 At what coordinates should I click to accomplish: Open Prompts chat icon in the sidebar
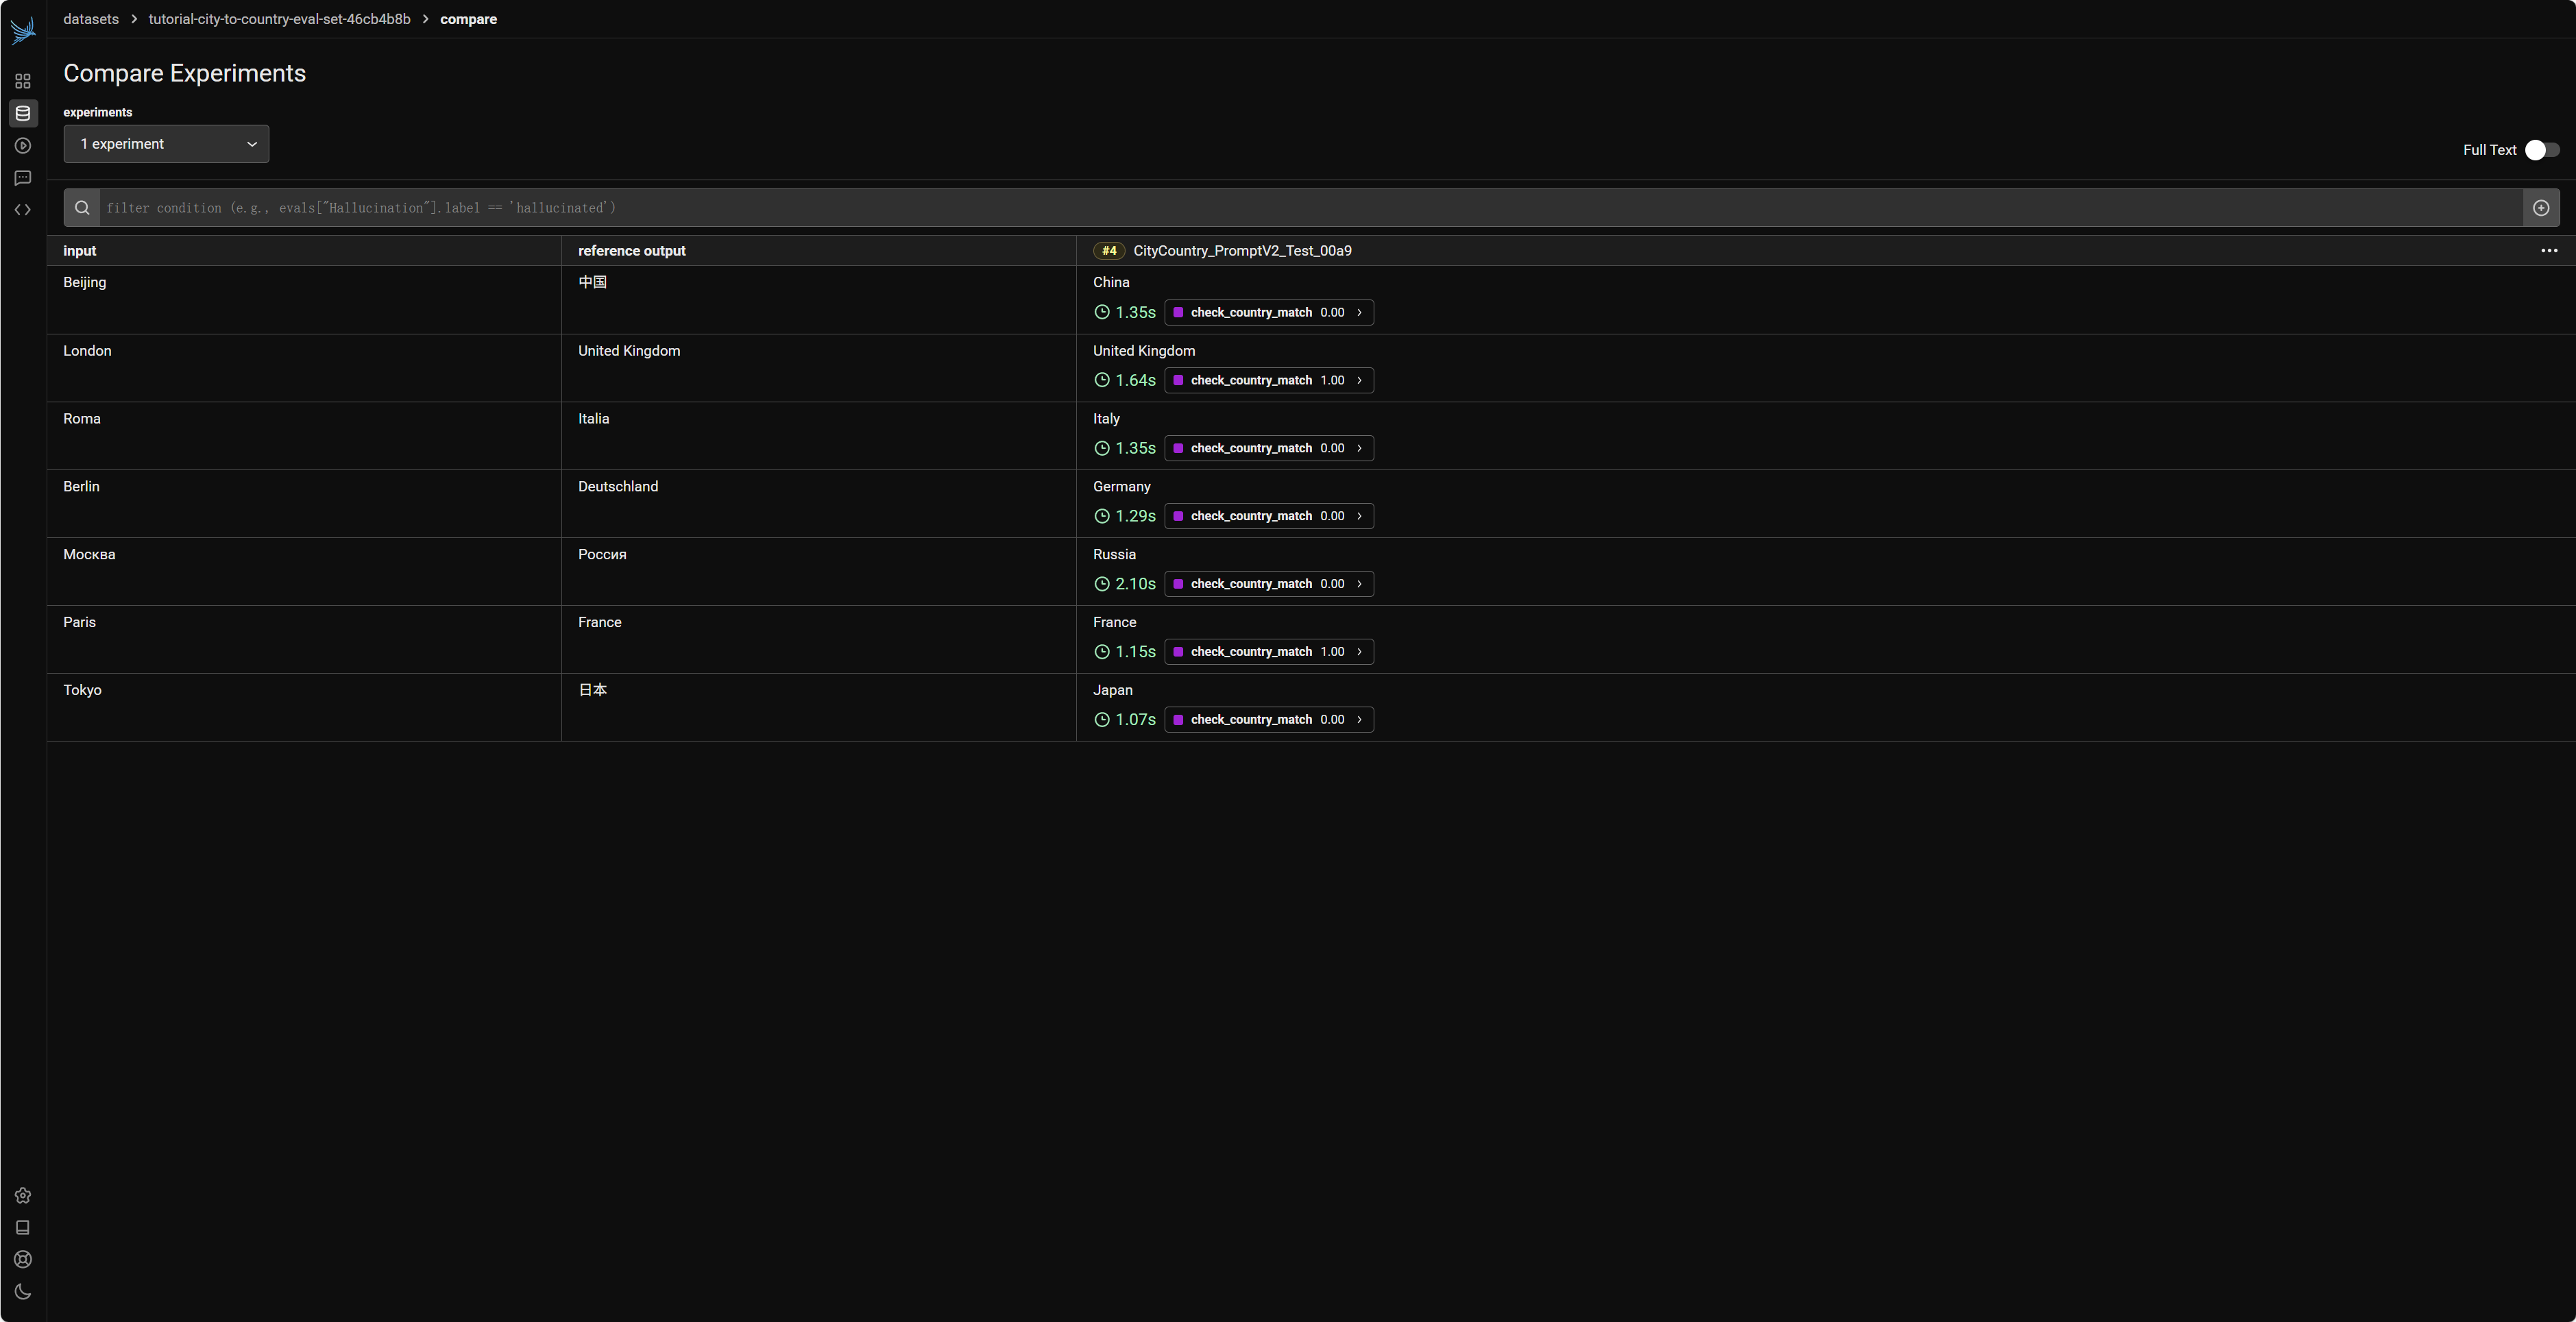(x=23, y=178)
